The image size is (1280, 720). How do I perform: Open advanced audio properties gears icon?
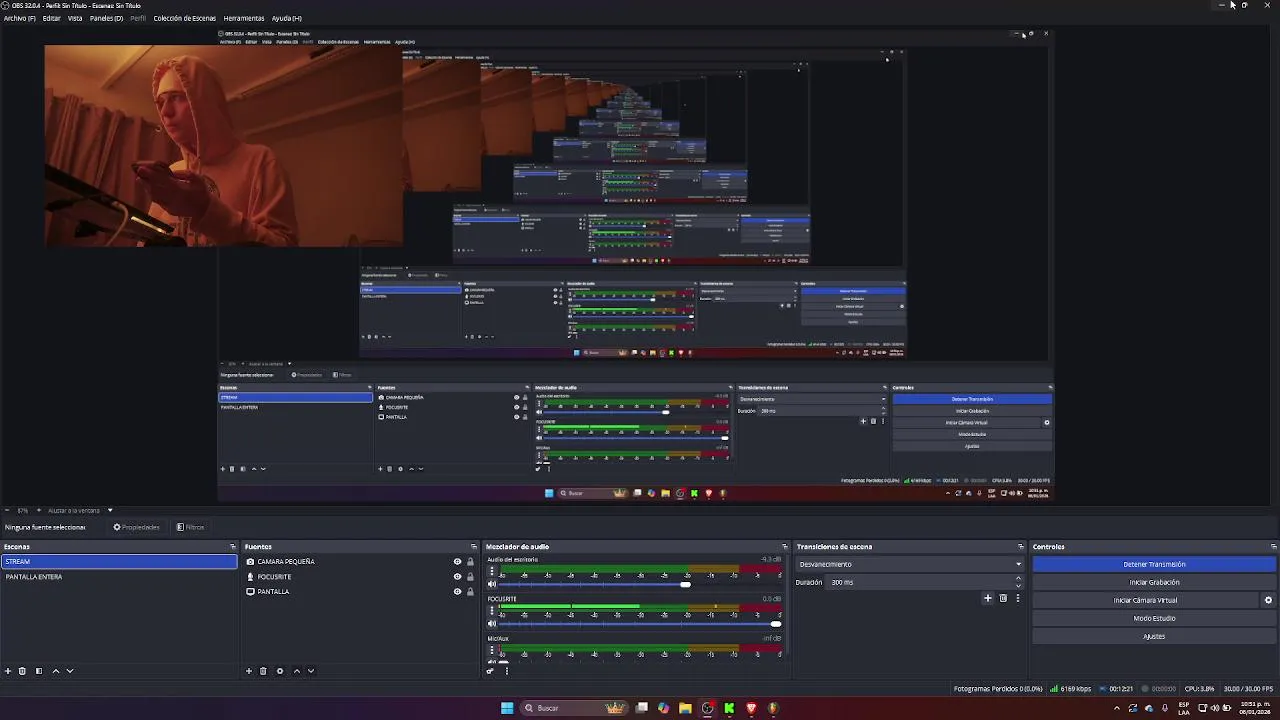(490, 671)
